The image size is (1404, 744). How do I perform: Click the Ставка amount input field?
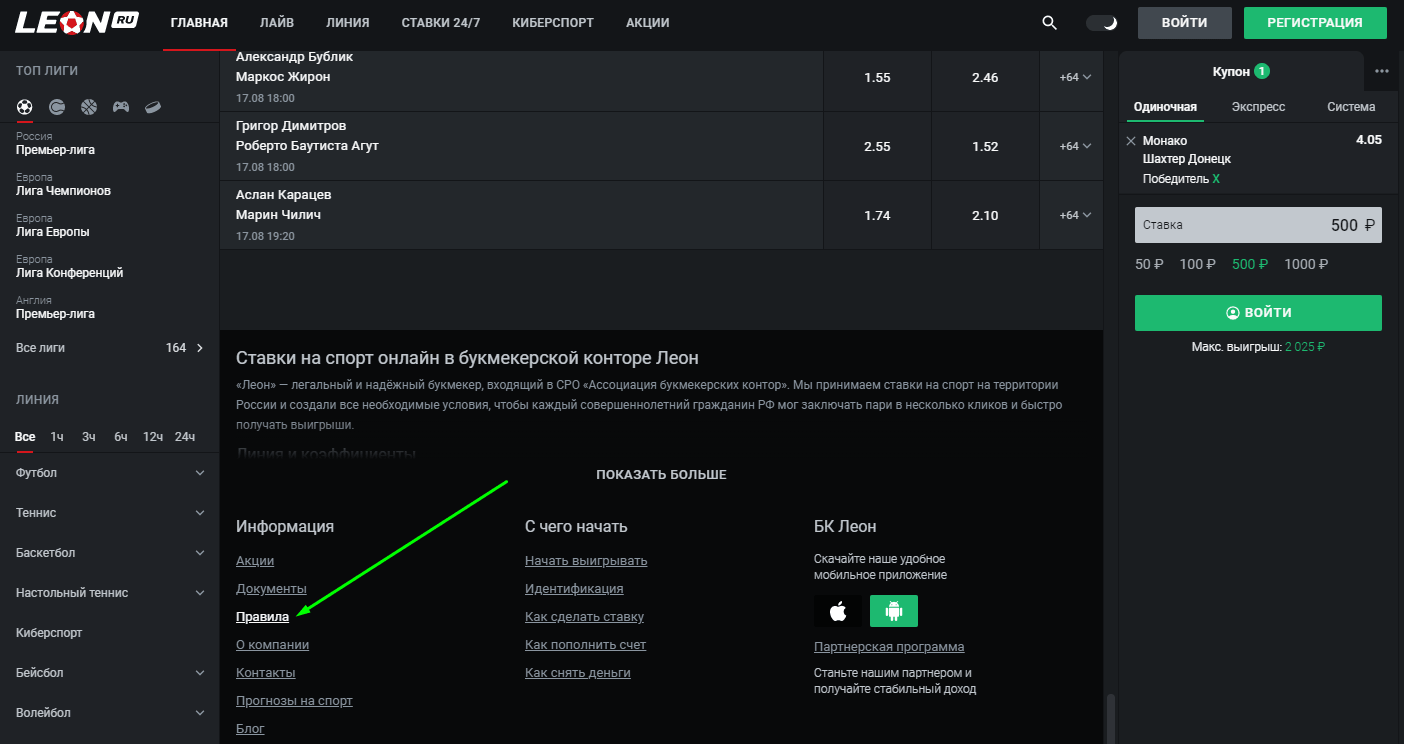point(1258,225)
